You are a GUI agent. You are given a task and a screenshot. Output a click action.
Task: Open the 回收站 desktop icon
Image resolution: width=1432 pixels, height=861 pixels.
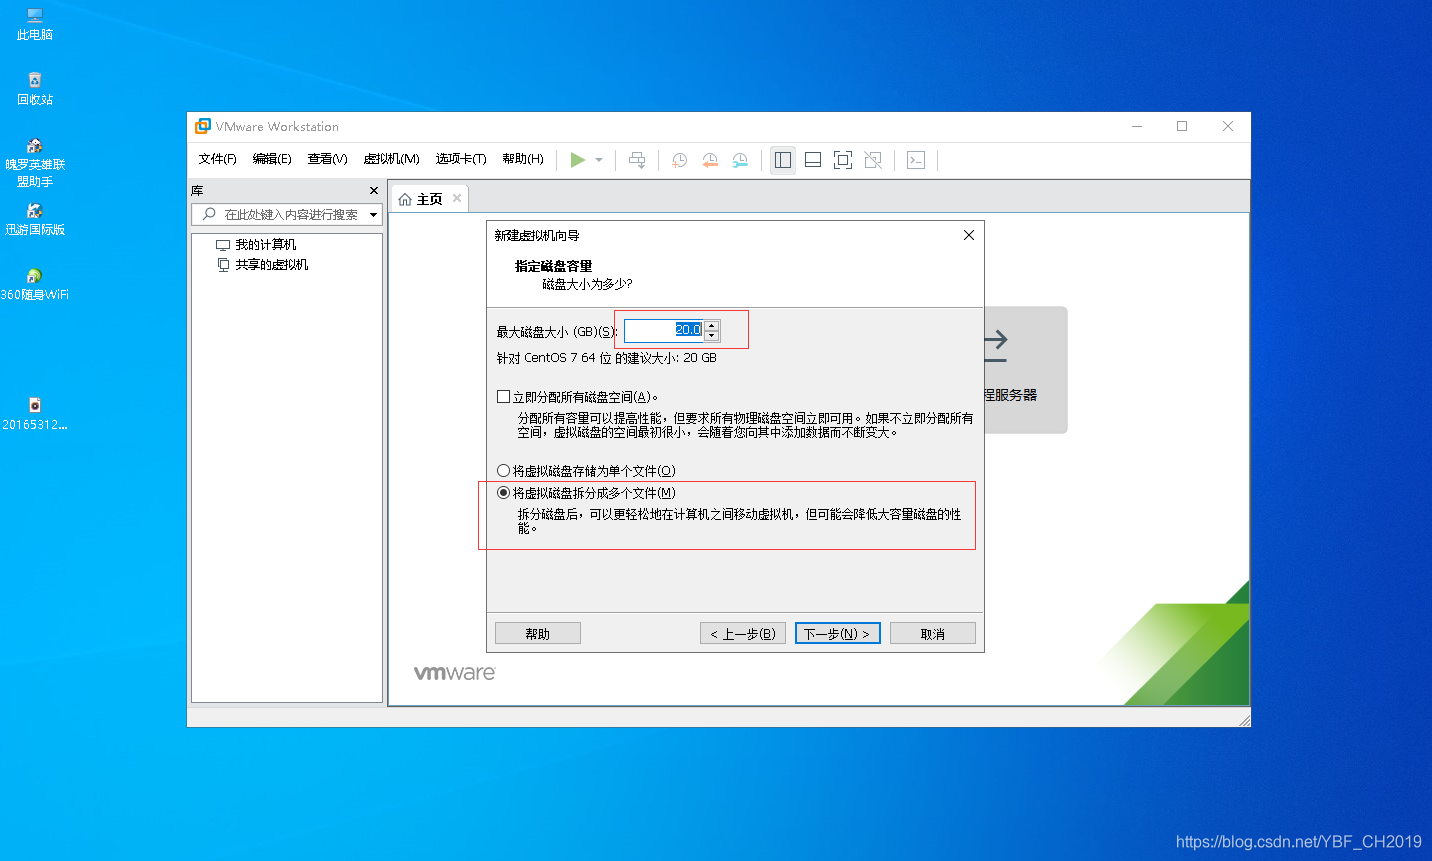(35, 89)
